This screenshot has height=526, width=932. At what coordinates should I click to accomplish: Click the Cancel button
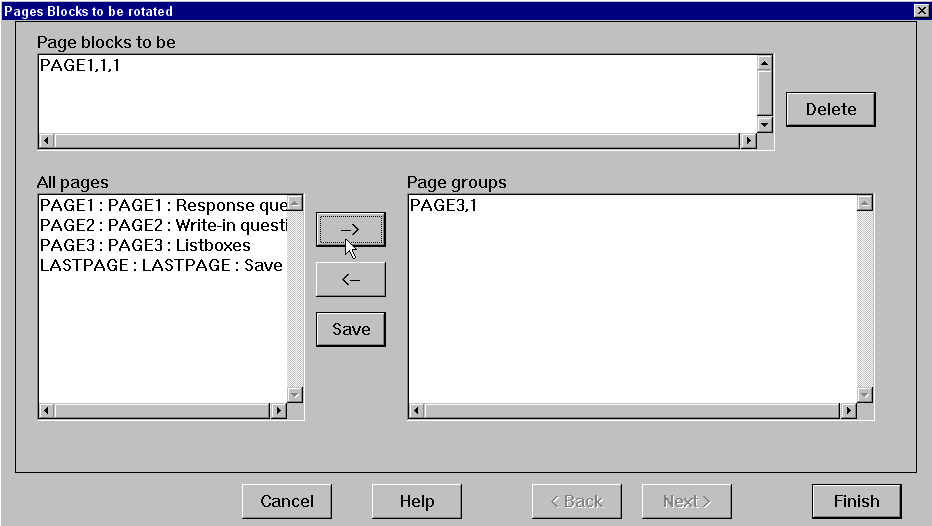(287, 502)
